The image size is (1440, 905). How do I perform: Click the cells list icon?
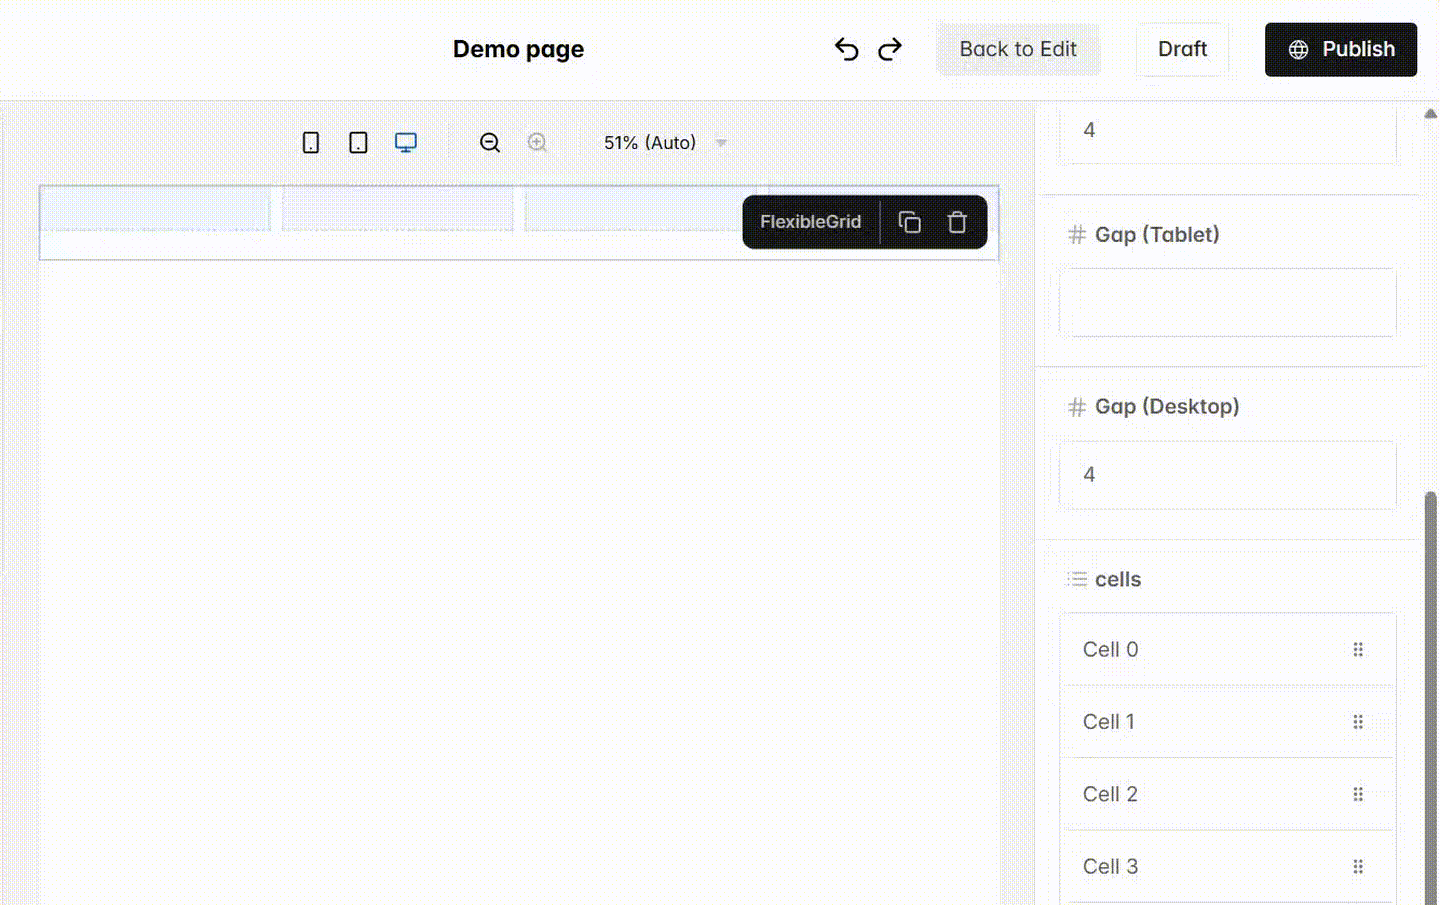[1077, 578]
